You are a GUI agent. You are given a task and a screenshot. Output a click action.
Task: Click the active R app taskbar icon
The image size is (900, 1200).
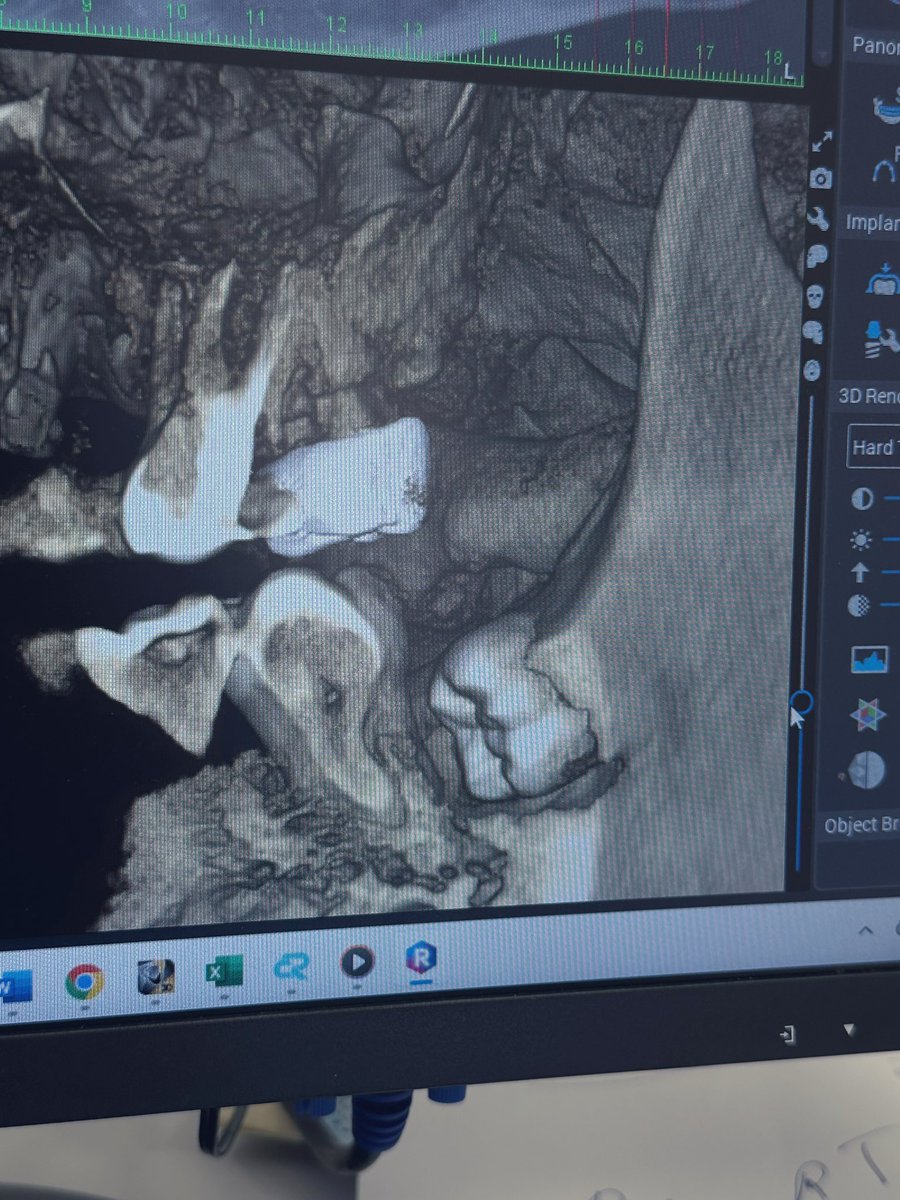(x=421, y=958)
